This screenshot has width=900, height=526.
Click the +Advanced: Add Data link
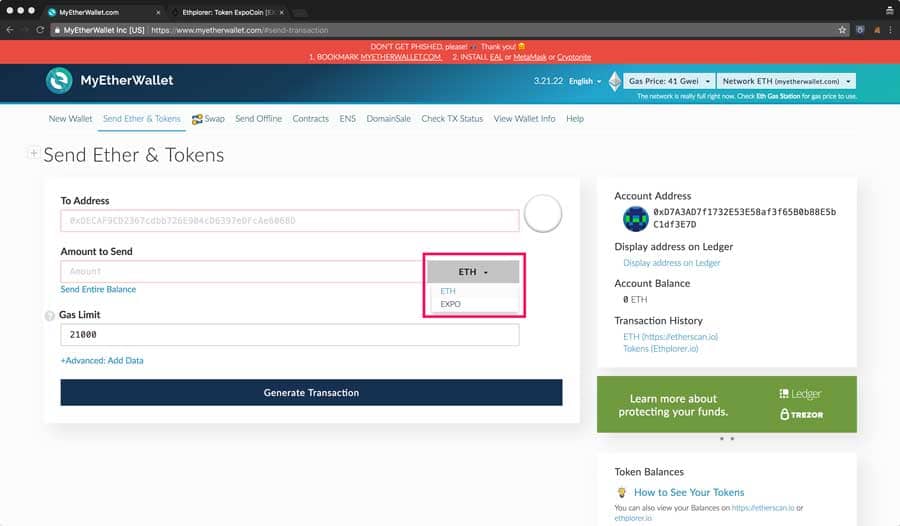[x=102, y=361]
